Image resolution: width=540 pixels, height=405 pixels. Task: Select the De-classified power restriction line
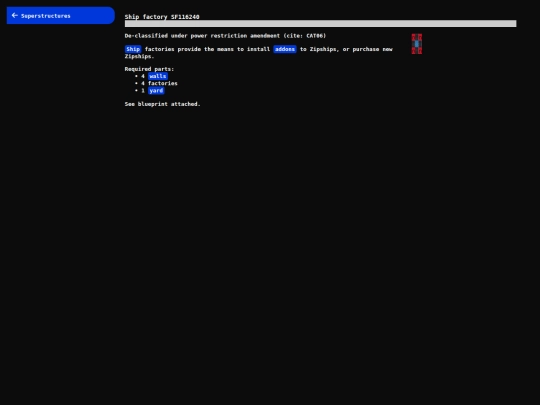[x=225, y=35]
